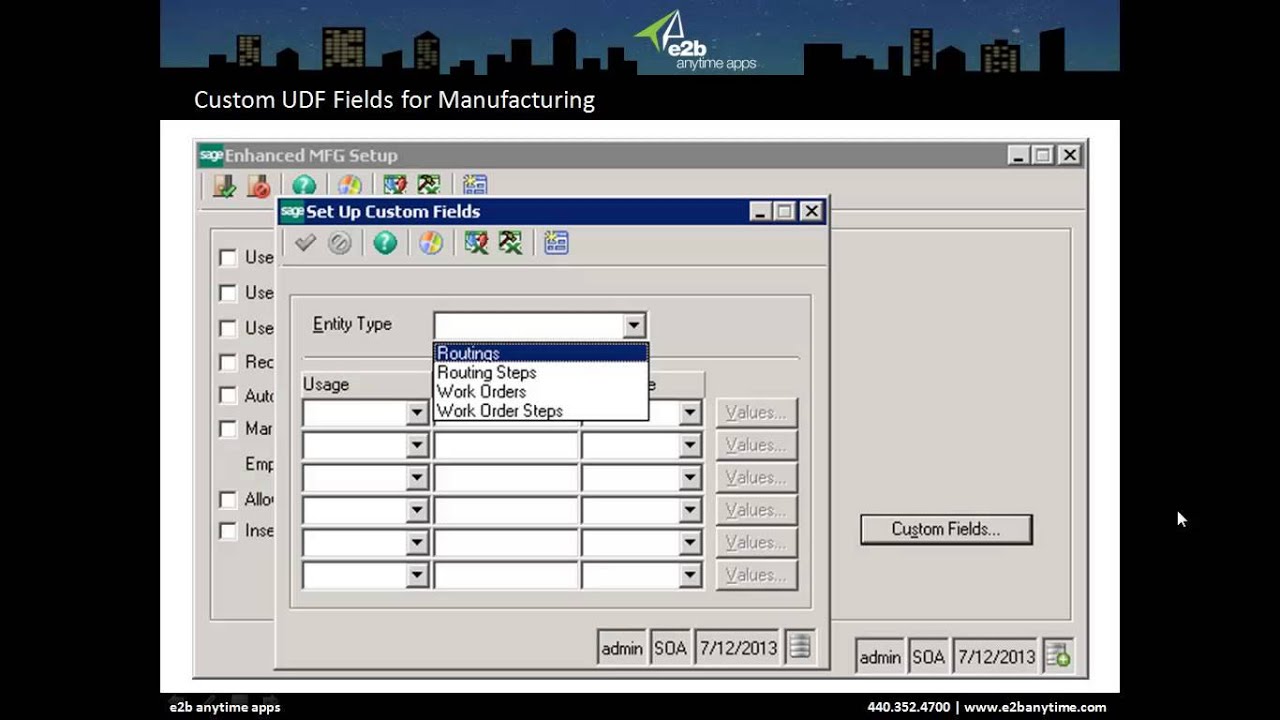
Task: Choose Work Order Steps in Entity Type list
Action: (x=540, y=410)
